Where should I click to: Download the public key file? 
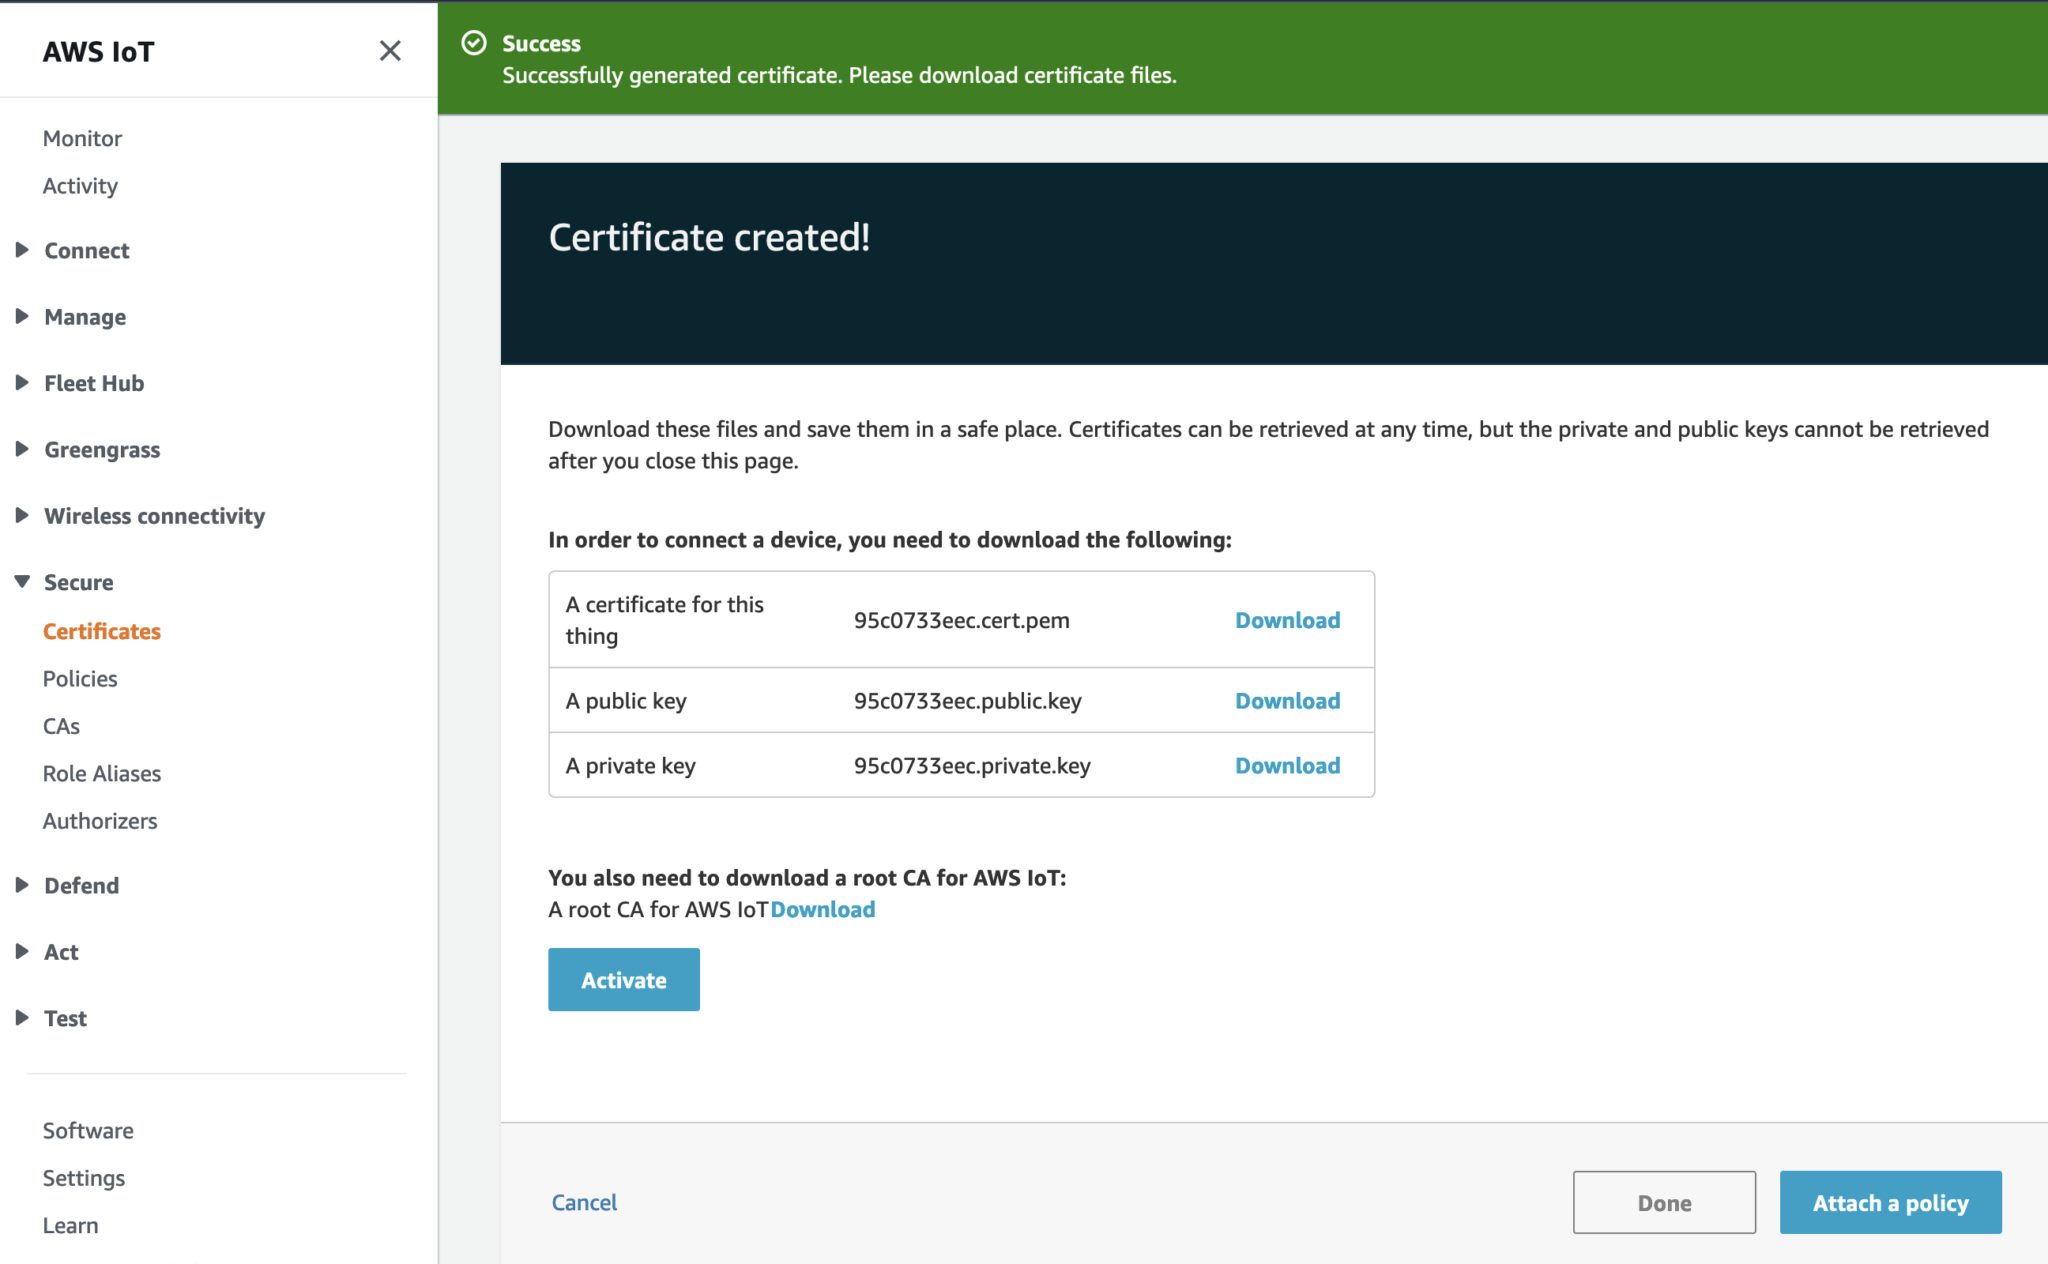[1287, 701]
